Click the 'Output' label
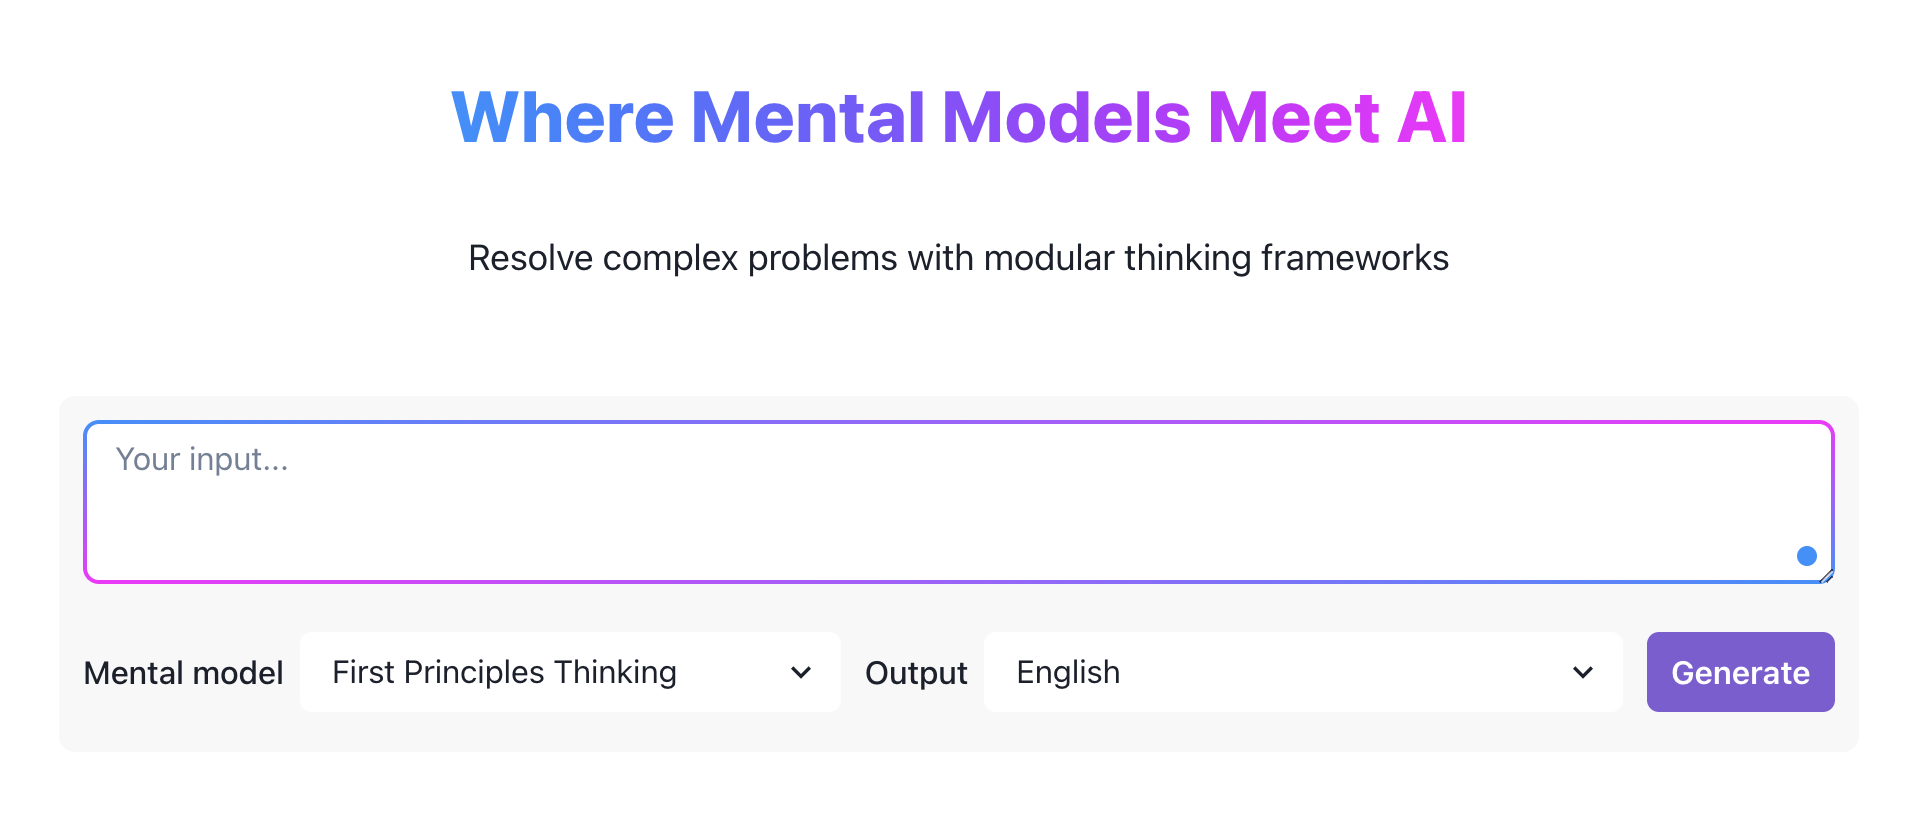1908x816 pixels. pyautogui.click(x=916, y=673)
